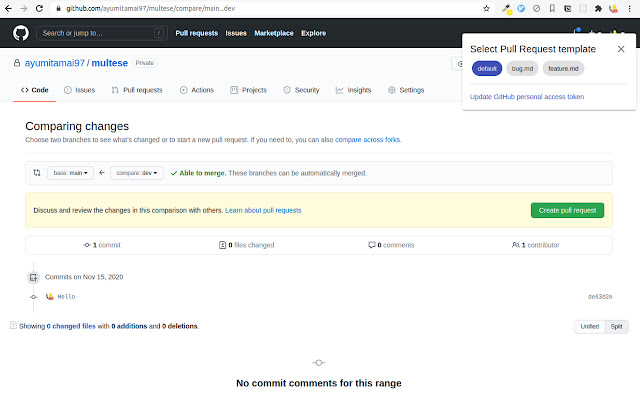Viewport: 640px width, 400px height.
Task: Click the crossed-circle blocker extension icon
Action: coord(536,8)
